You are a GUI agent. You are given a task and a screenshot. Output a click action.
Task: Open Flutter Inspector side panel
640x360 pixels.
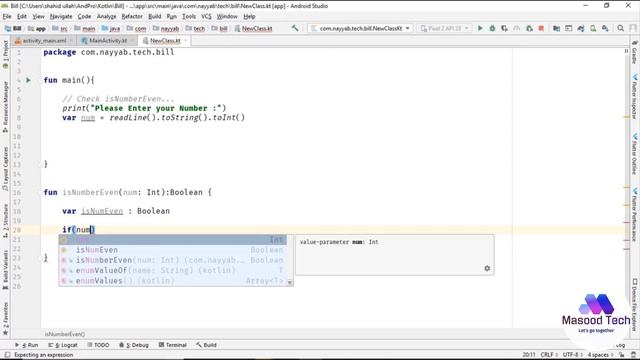tap(635, 96)
